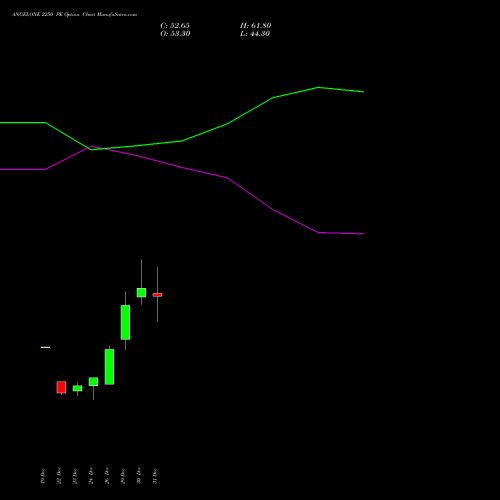500x500 pixels.
Task: Click the close value C: 52.65
Action: (175, 26)
